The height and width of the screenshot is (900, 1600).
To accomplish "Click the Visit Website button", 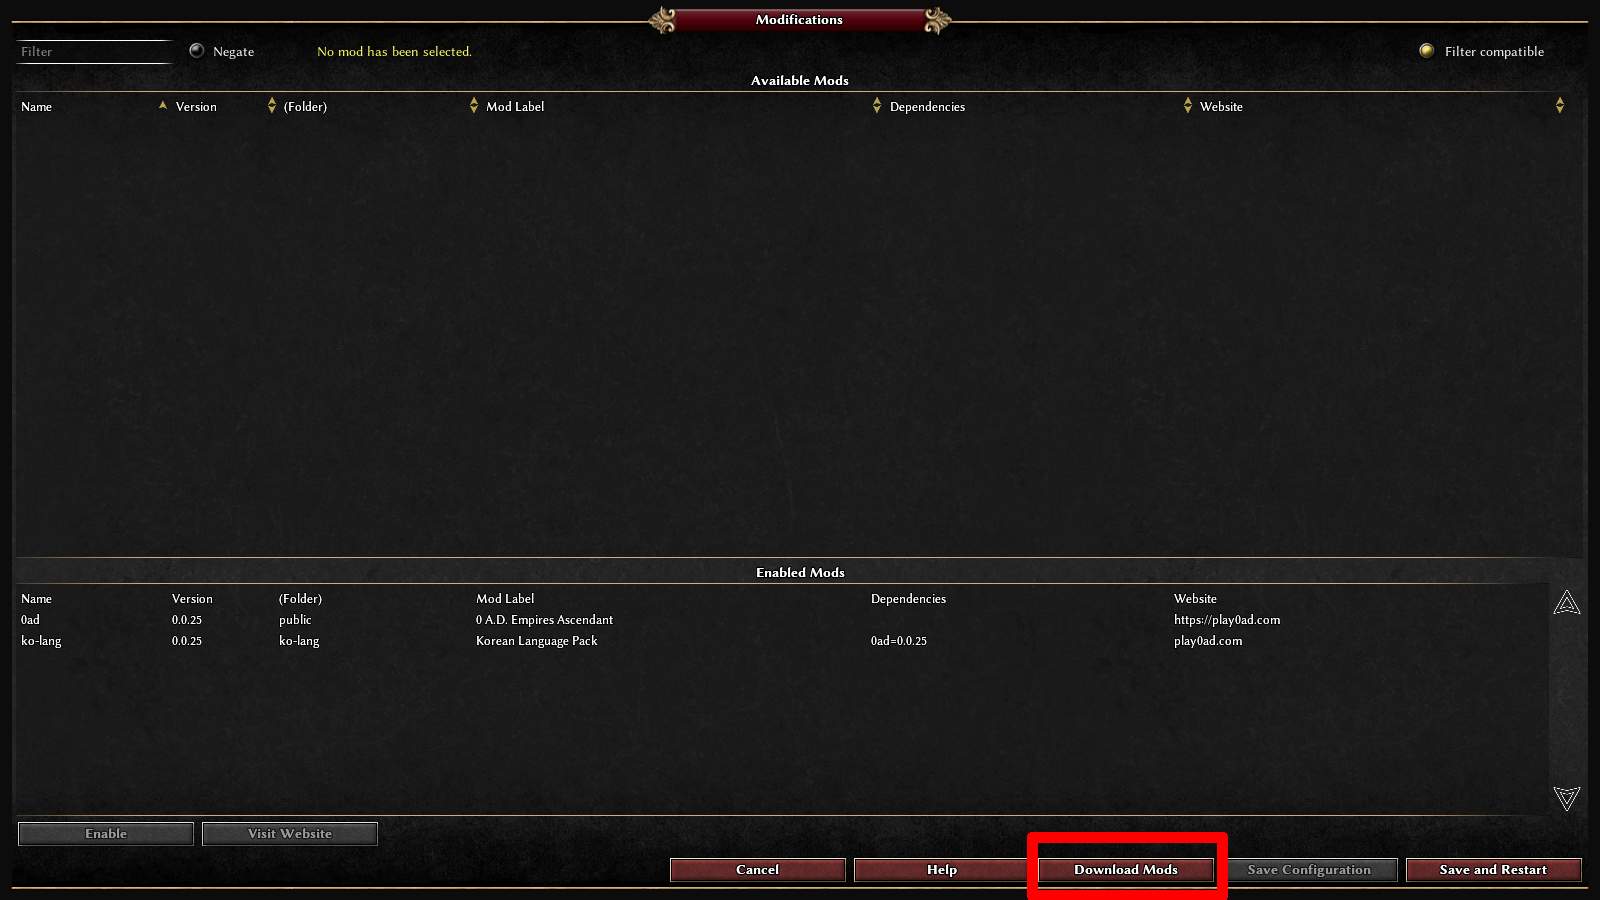I will (290, 834).
